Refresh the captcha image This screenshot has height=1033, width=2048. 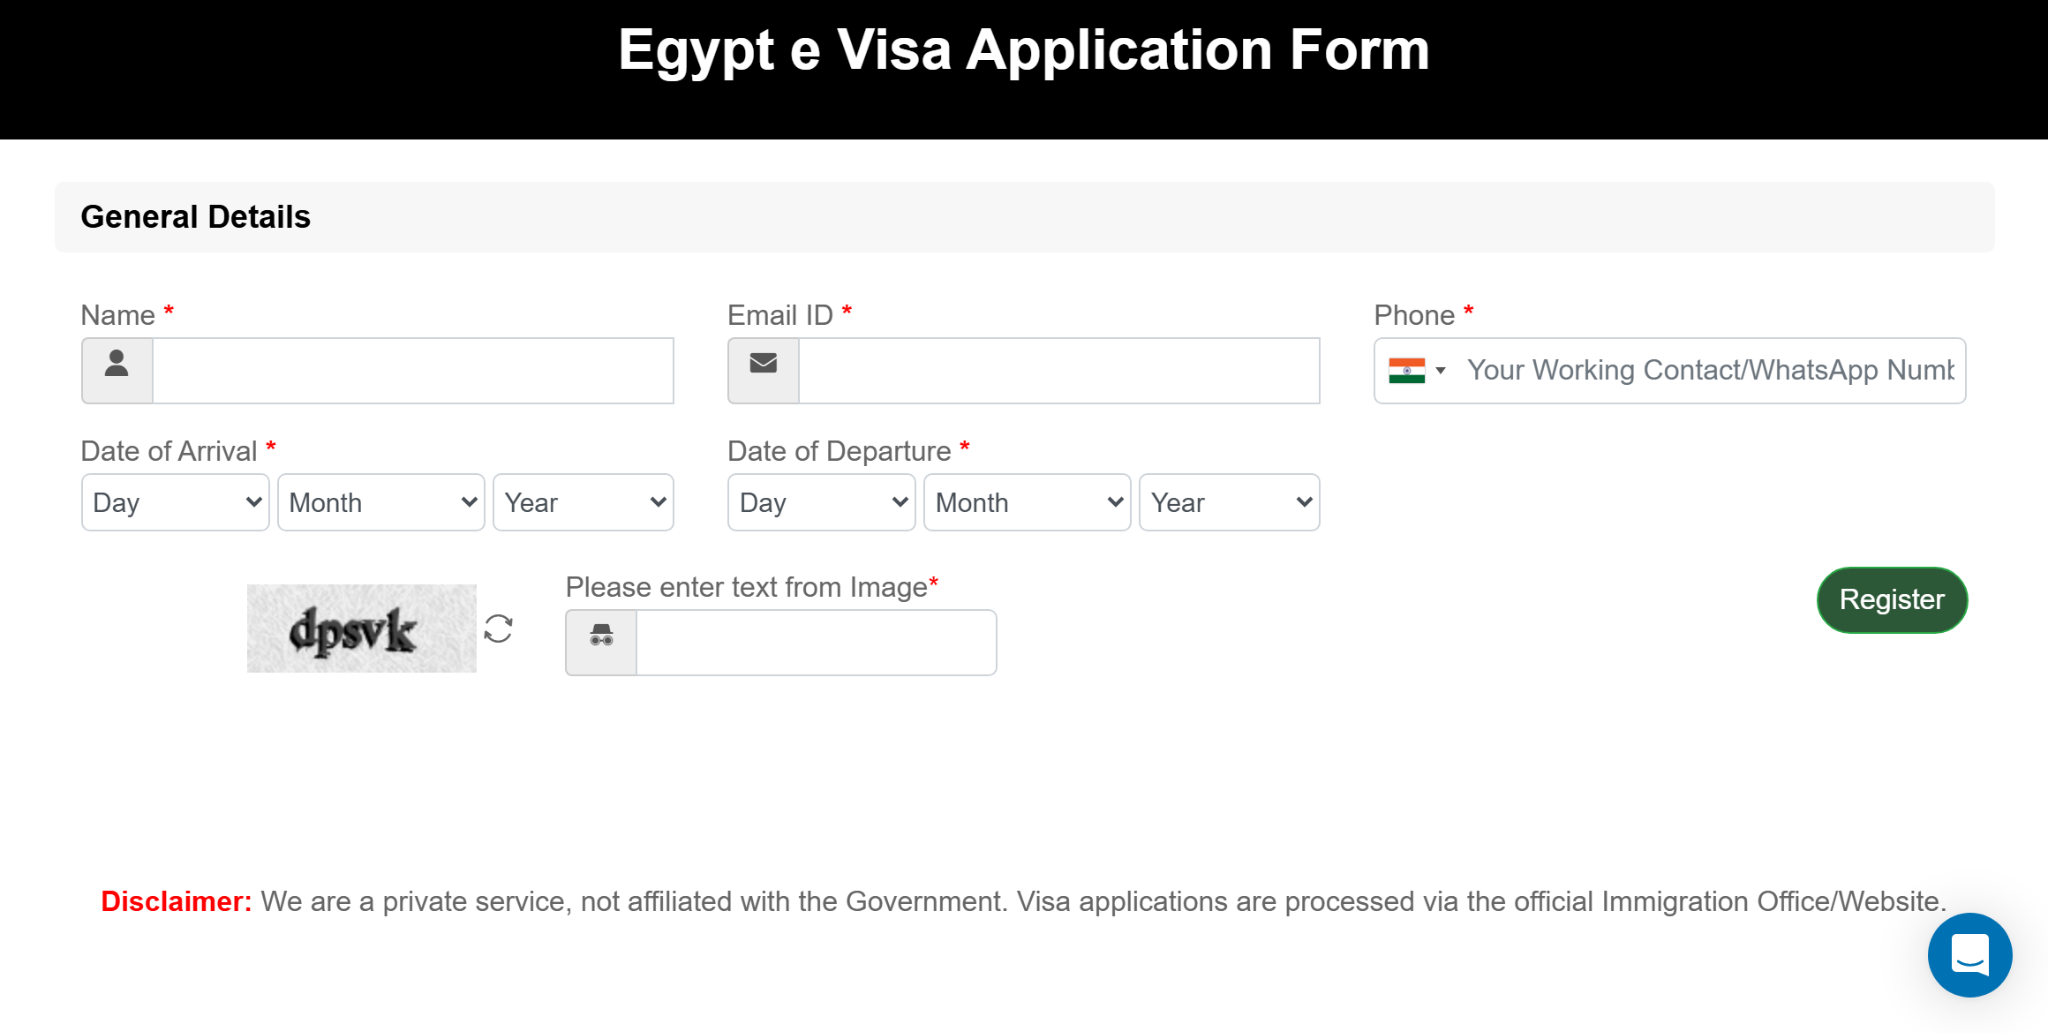pyautogui.click(x=498, y=629)
